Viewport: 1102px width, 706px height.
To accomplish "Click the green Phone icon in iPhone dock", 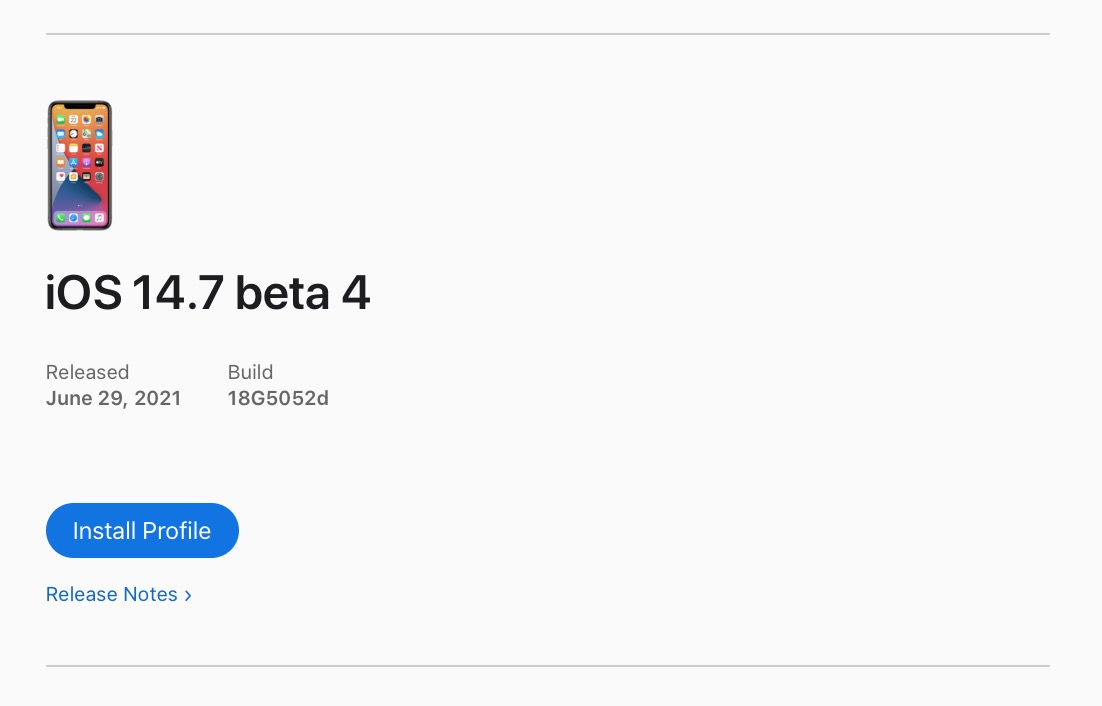I will 60,218.
